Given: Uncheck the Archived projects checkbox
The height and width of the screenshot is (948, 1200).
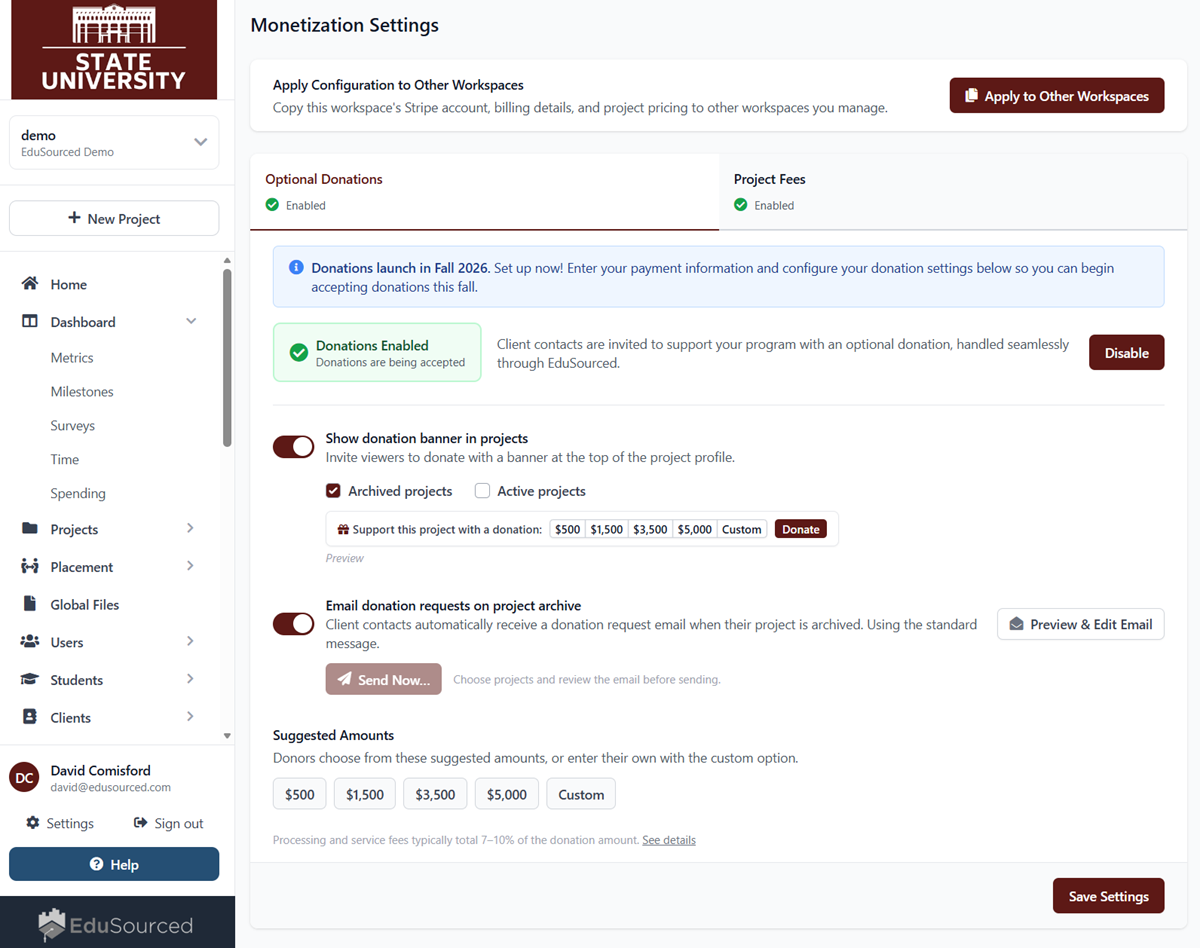Looking at the screenshot, I should pyautogui.click(x=333, y=491).
